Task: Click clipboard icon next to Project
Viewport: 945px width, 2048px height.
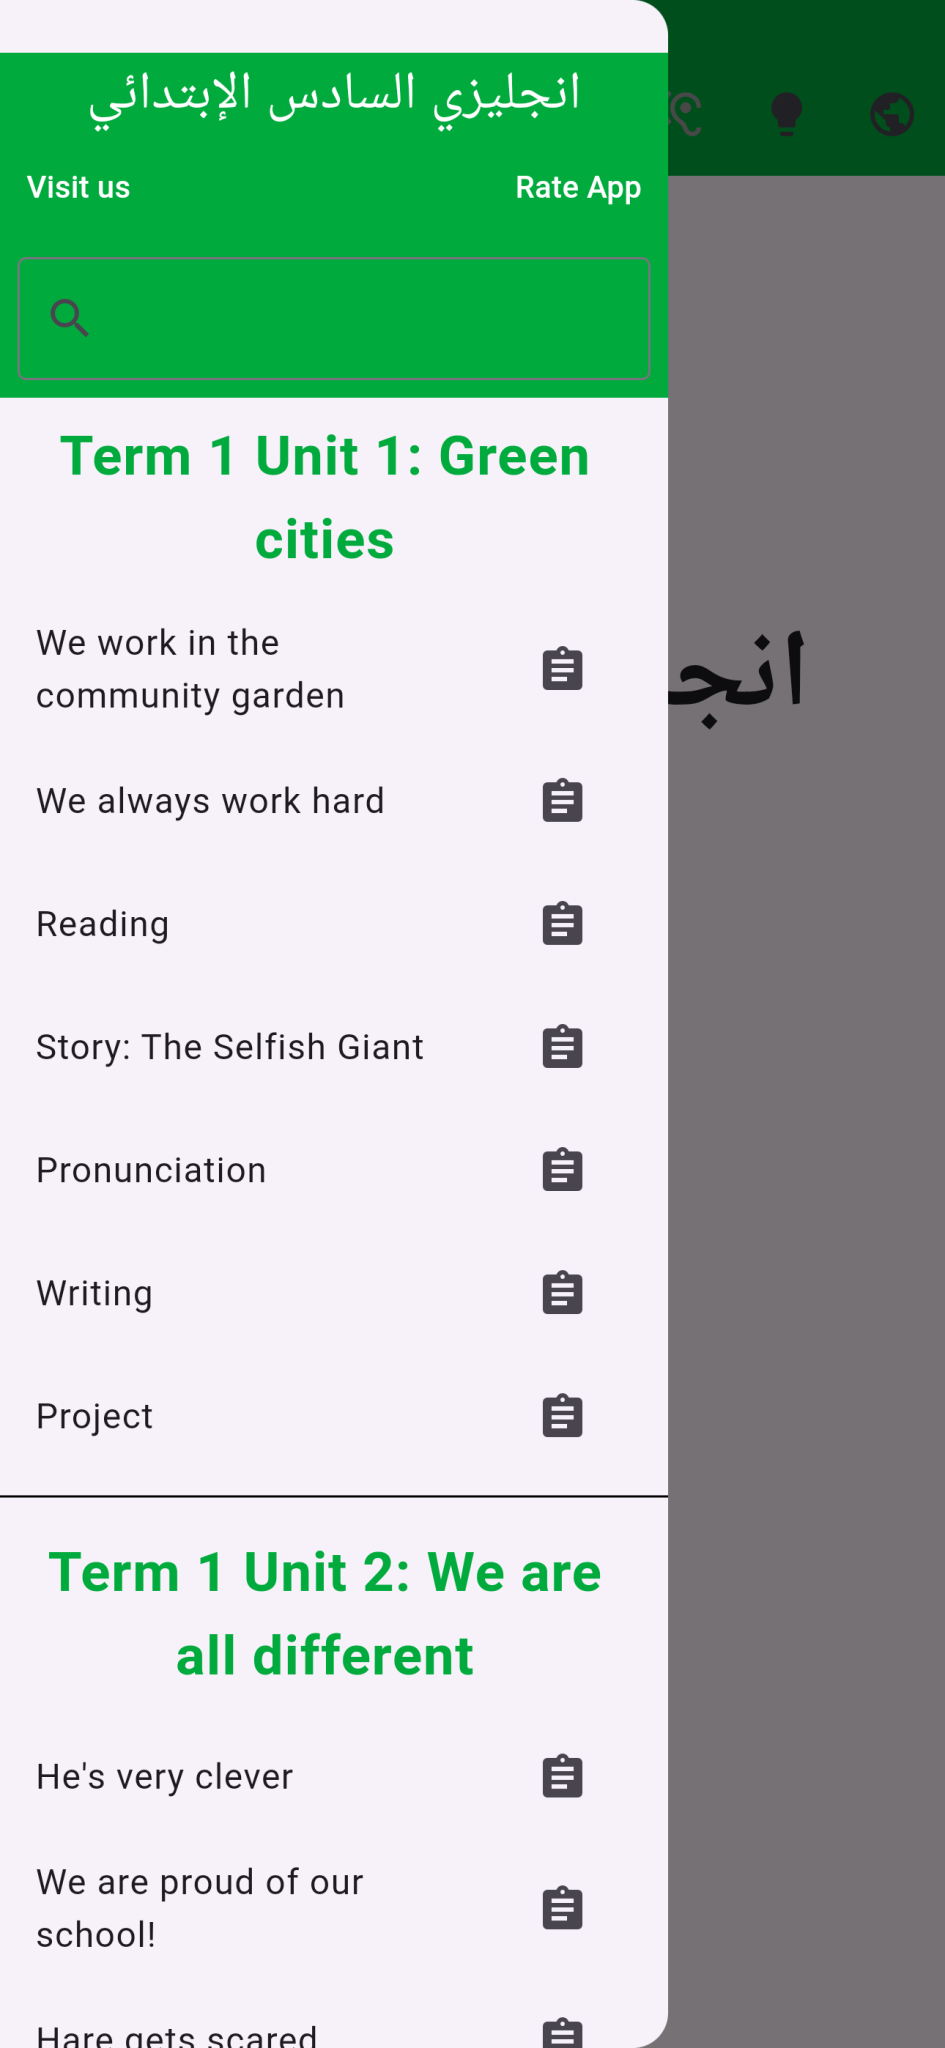Action: pos(562,1416)
